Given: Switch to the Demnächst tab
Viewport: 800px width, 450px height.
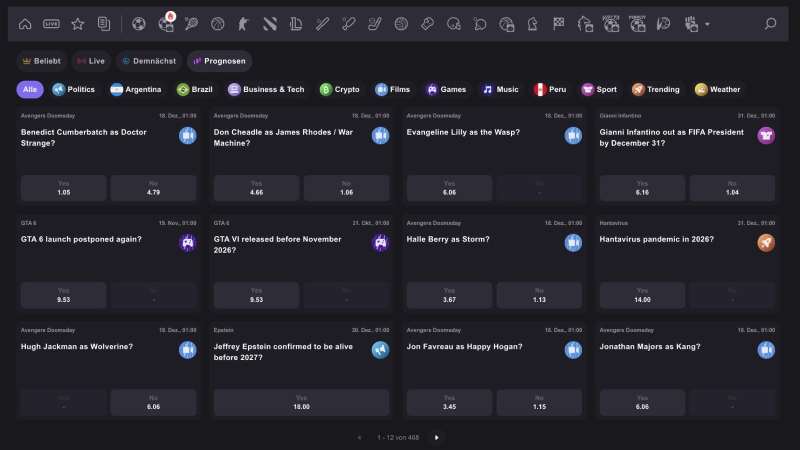Looking at the screenshot, I should (149, 61).
